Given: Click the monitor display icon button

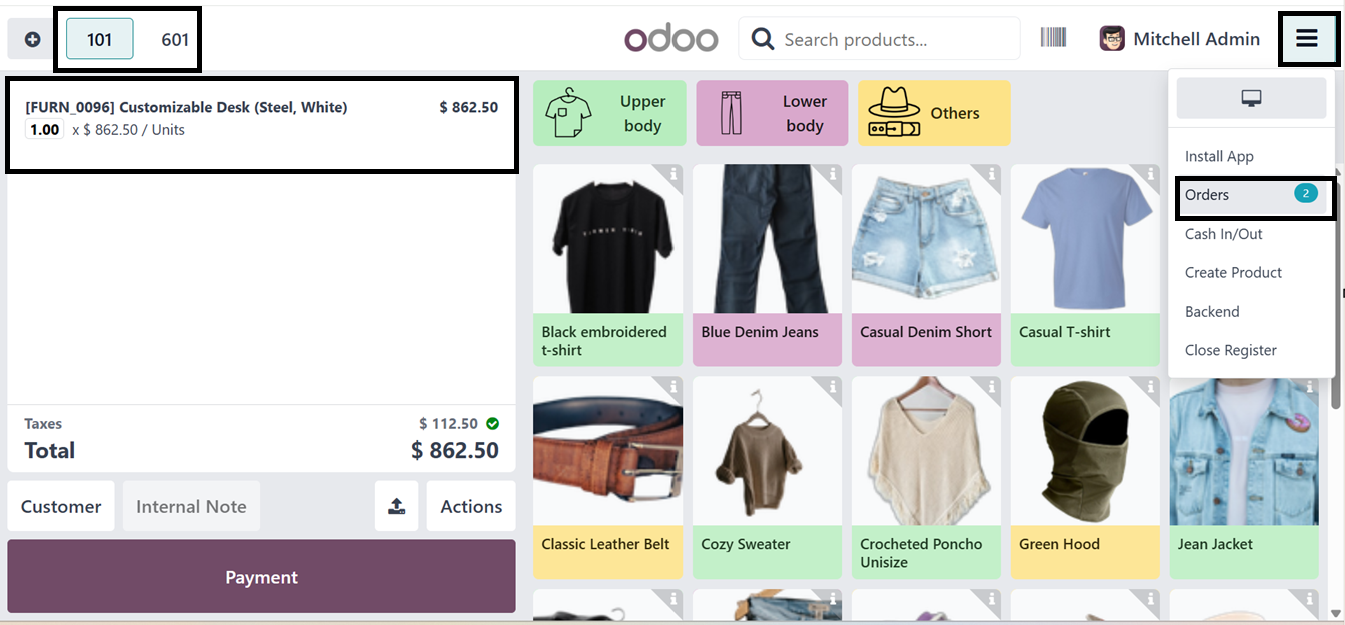Looking at the screenshot, I should pyautogui.click(x=1251, y=98).
